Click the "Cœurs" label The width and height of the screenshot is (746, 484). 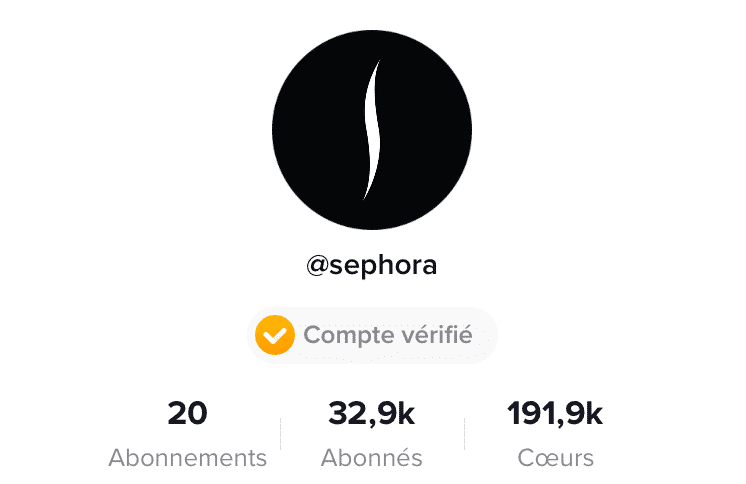click(555, 458)
